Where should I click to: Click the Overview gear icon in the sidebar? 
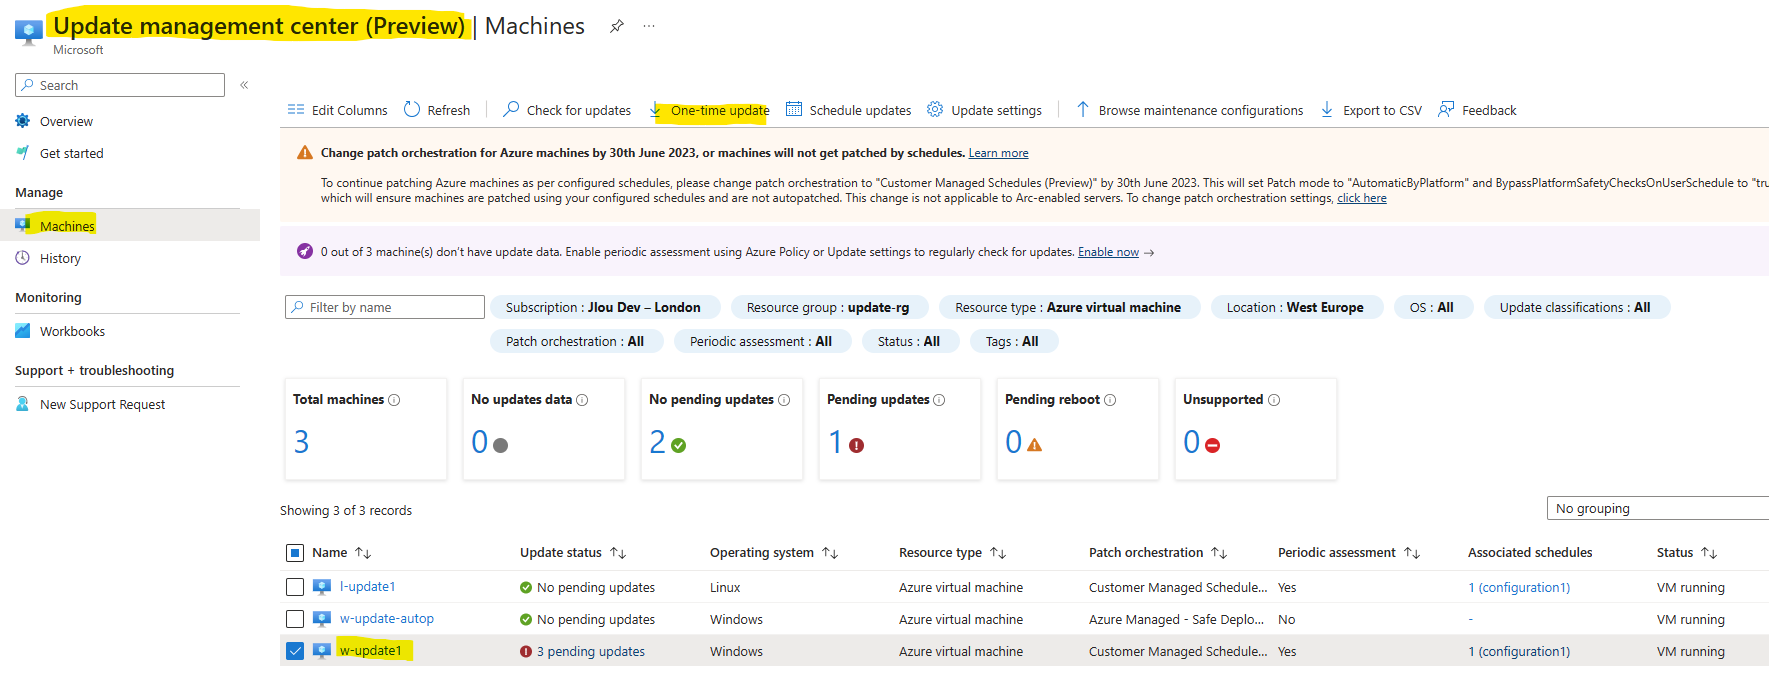[x=23, y=121]
